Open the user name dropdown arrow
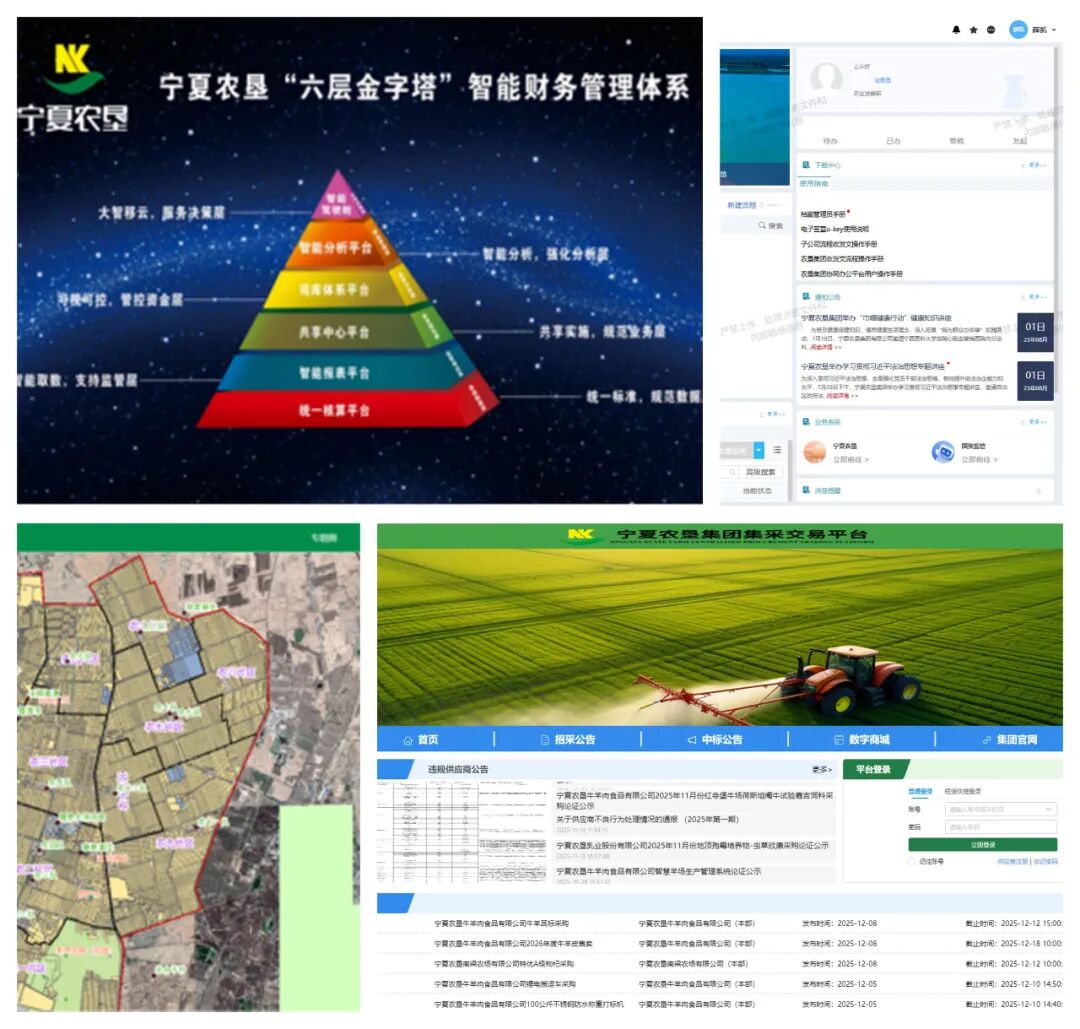This screenshot has height=1029, width=1080. (1054, 30)
